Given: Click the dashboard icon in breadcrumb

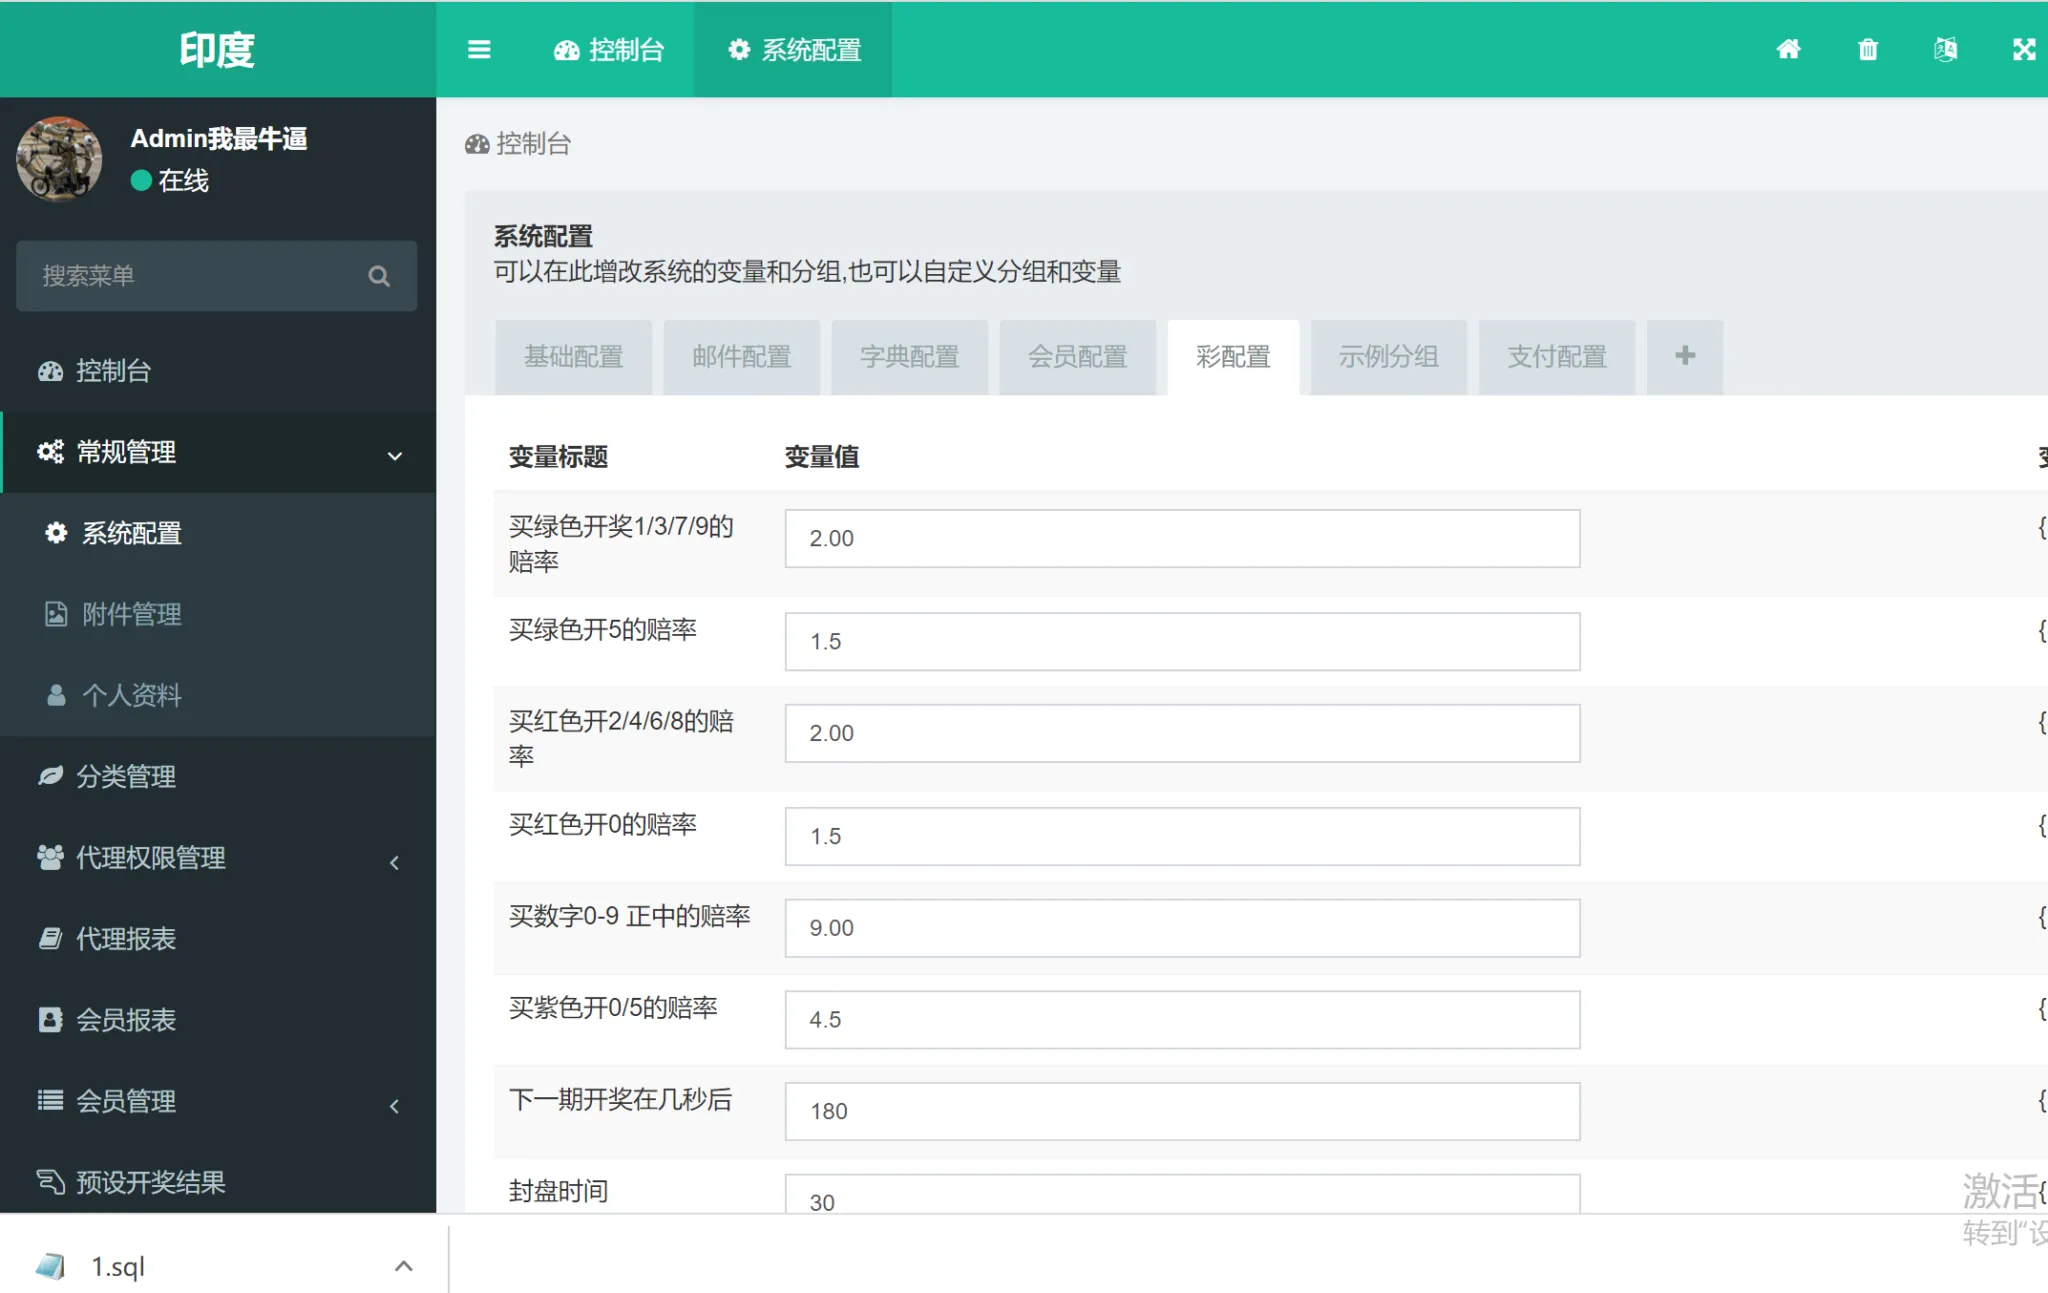Looking at the screenshot, I should 477,144.
